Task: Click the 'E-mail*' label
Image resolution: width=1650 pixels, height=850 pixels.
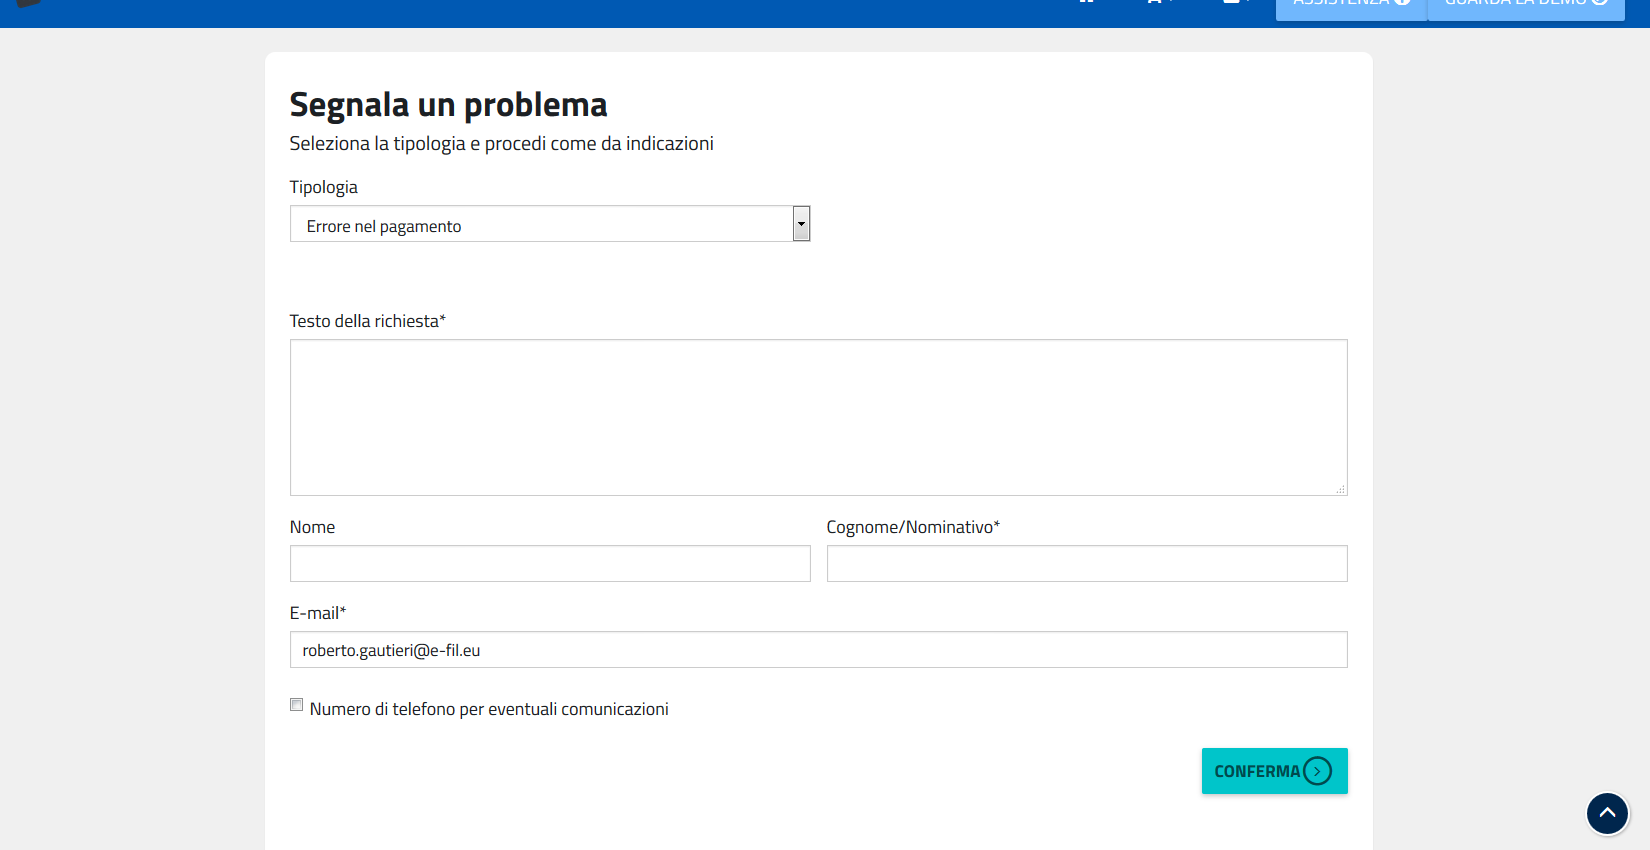Action: [x=317, y=613]
